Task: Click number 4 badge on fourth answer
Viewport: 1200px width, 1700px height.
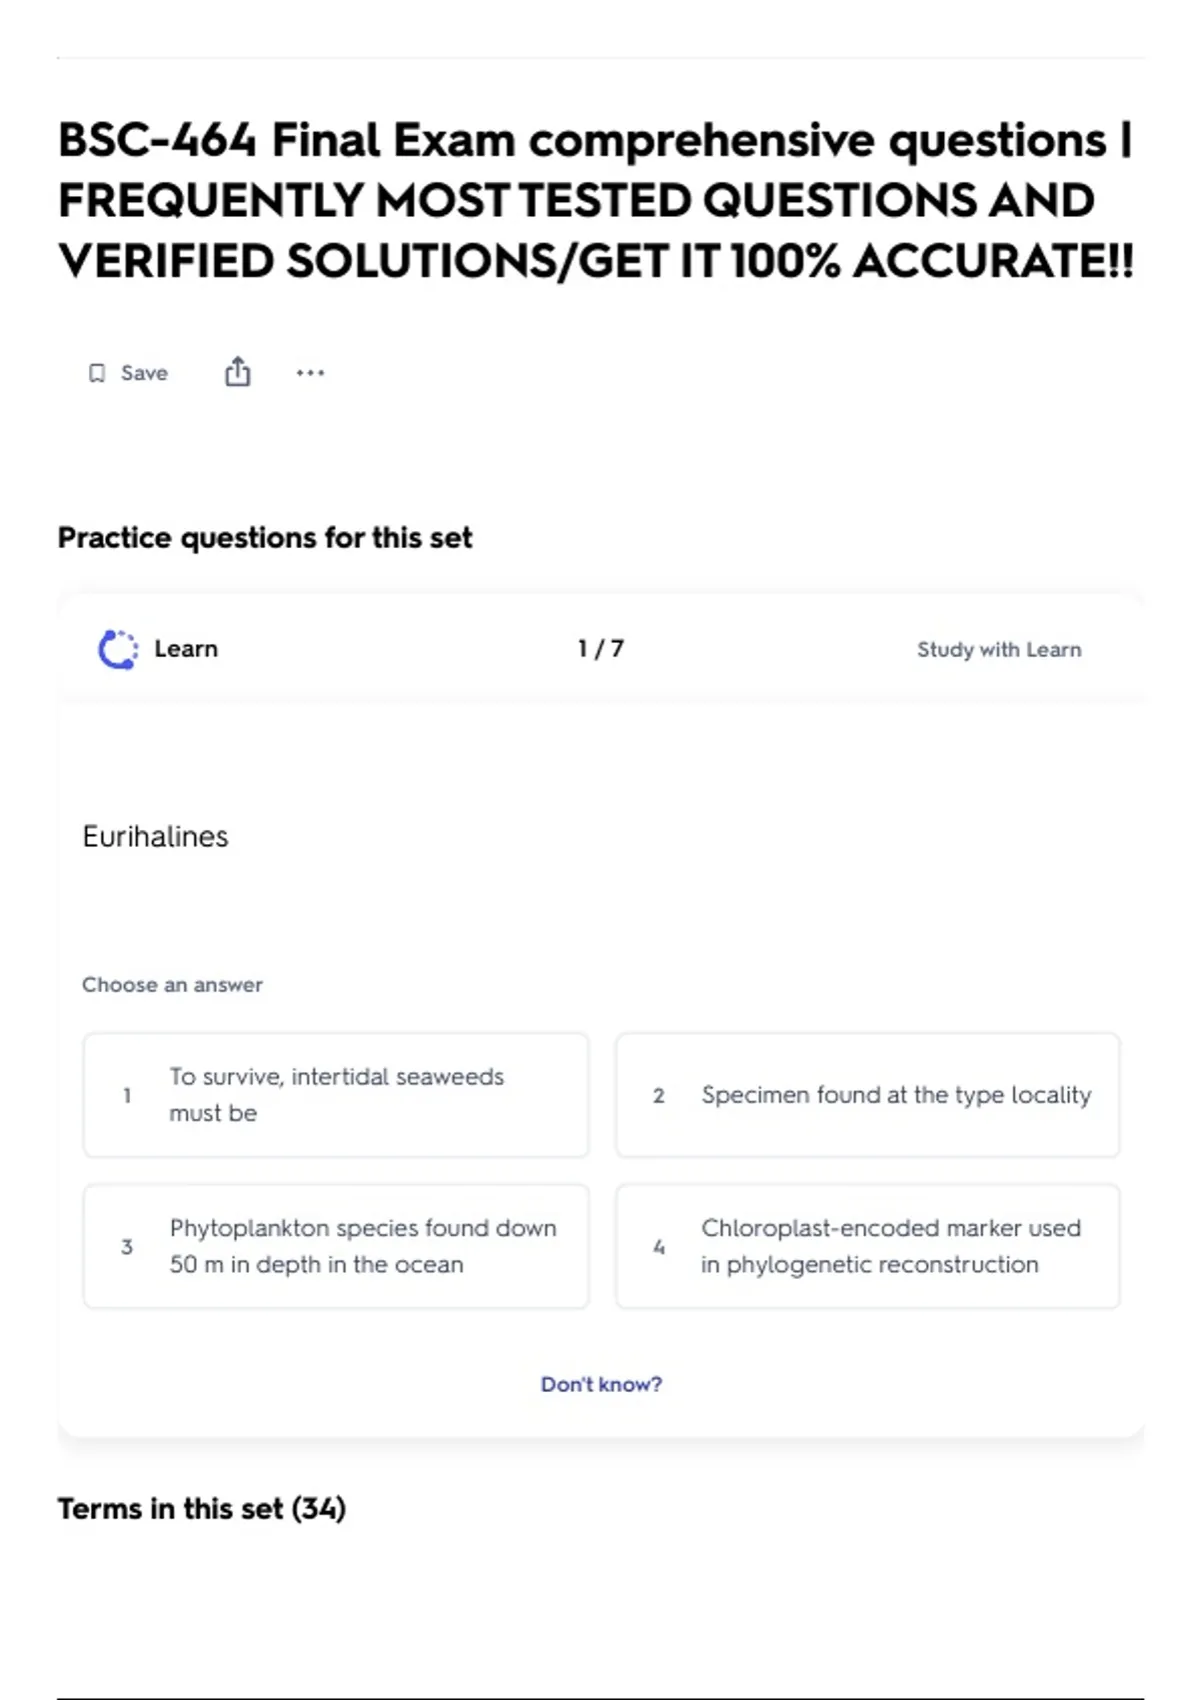Action: [x=659, y=1247]
